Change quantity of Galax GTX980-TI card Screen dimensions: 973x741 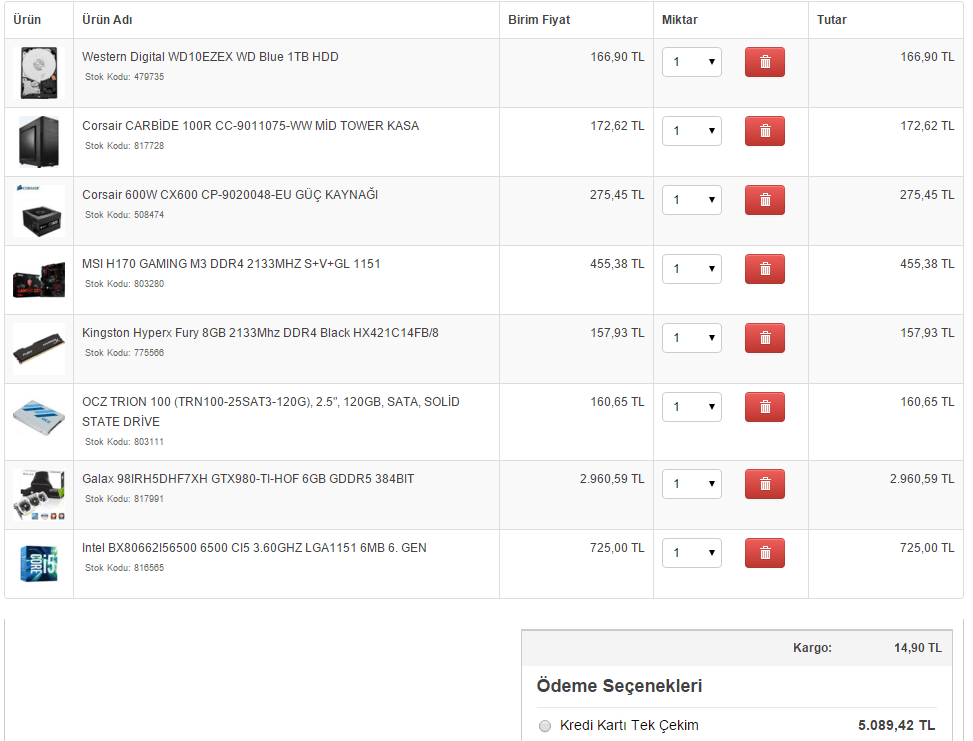(692, 484)
